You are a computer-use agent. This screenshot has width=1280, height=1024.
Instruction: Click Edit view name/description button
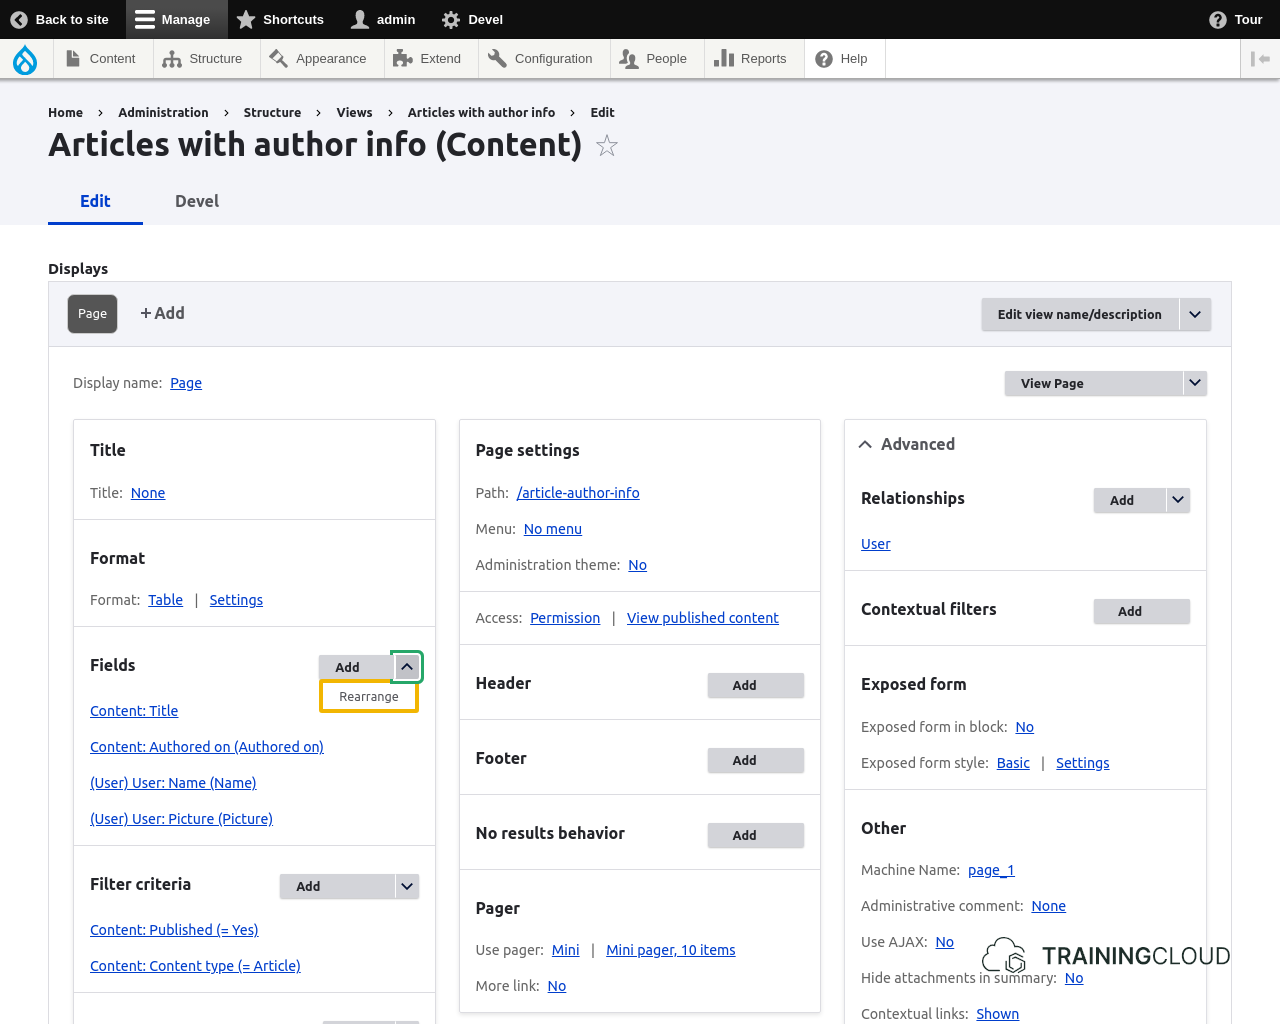point(1080,314)
